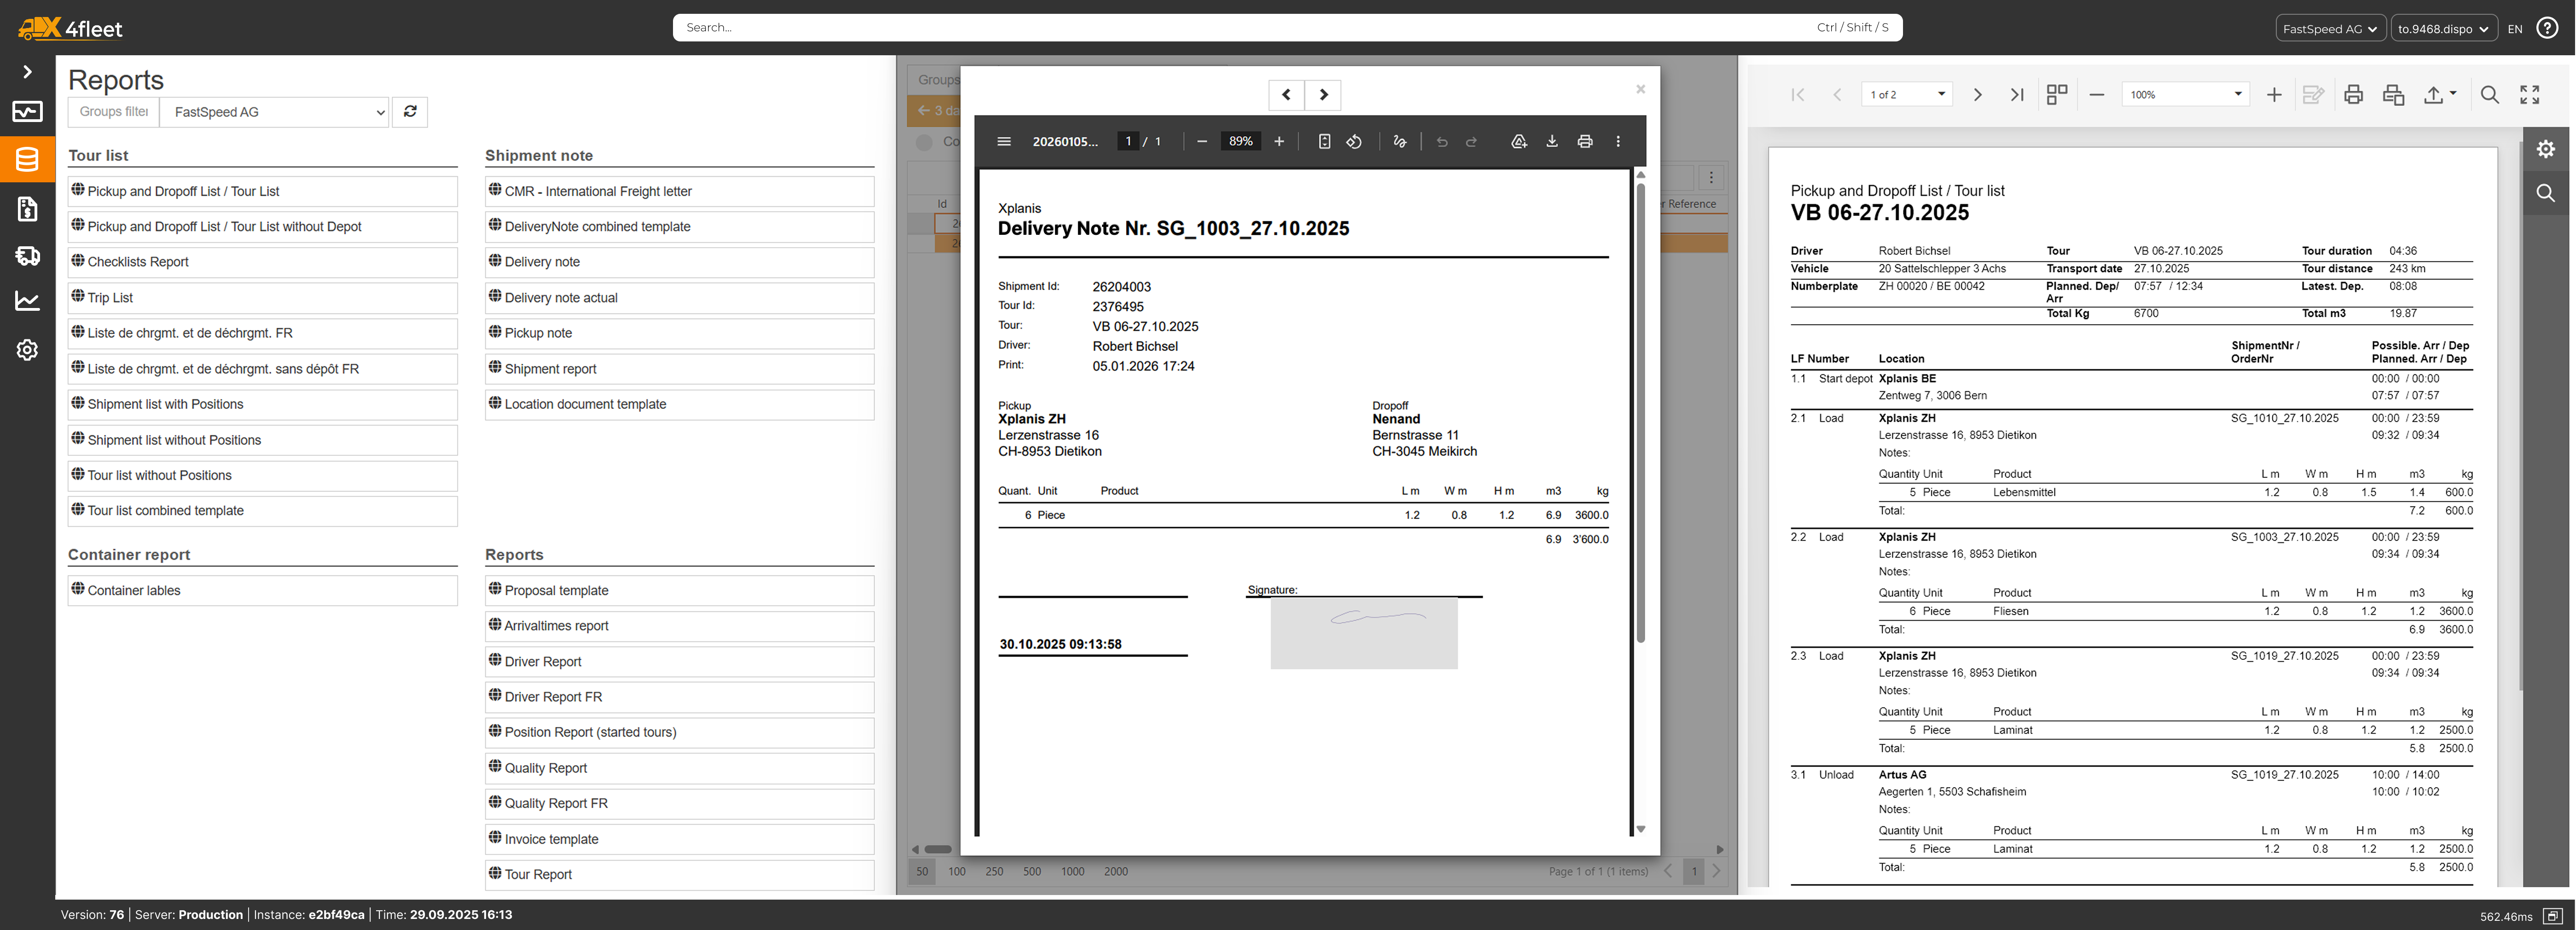Open the database section in the left sidebar
Image resolution: width=2576 pixels, height=930 pixels.
coord(27,160)
